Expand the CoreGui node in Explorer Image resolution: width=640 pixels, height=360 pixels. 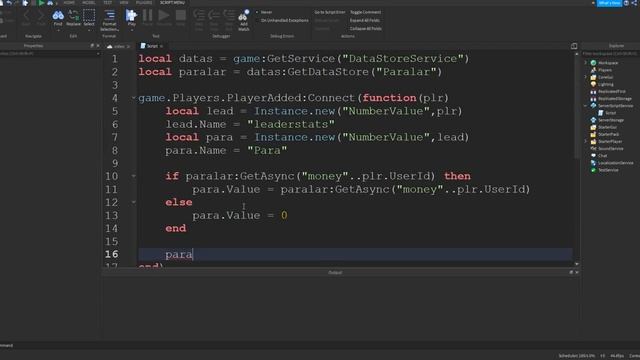pos(586,77)
